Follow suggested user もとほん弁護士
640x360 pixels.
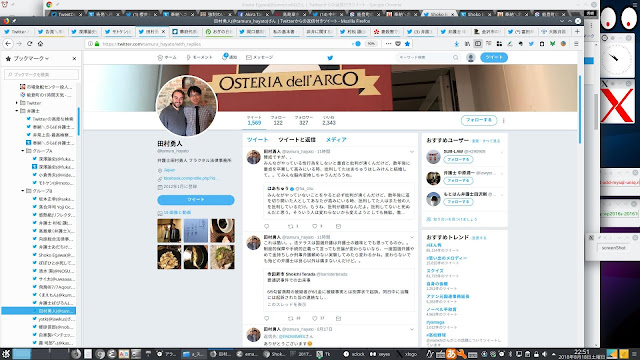458,202
